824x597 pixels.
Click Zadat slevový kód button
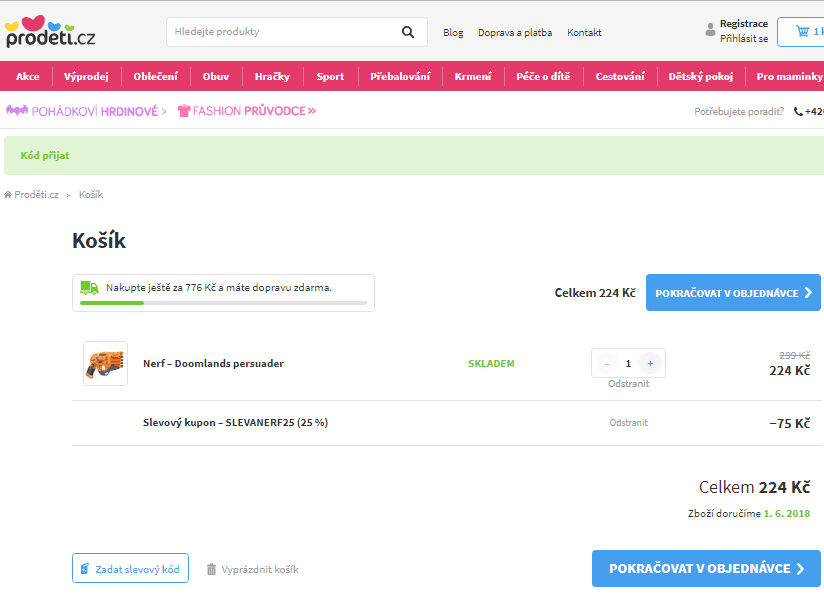pyautogui.click(x=130, y=568)
